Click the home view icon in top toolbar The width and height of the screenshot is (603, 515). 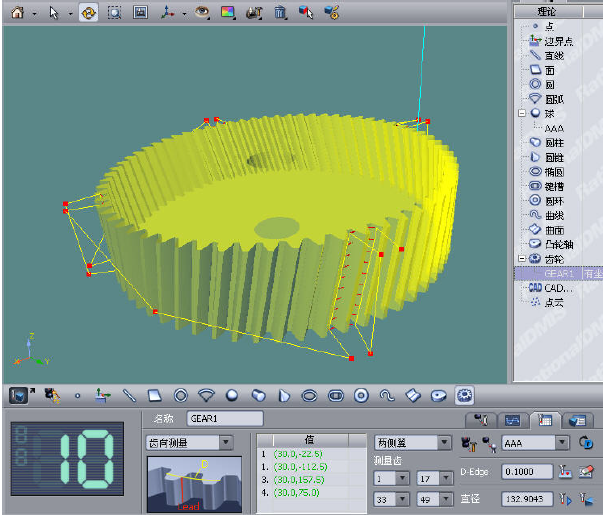click(x=17, y=13)
